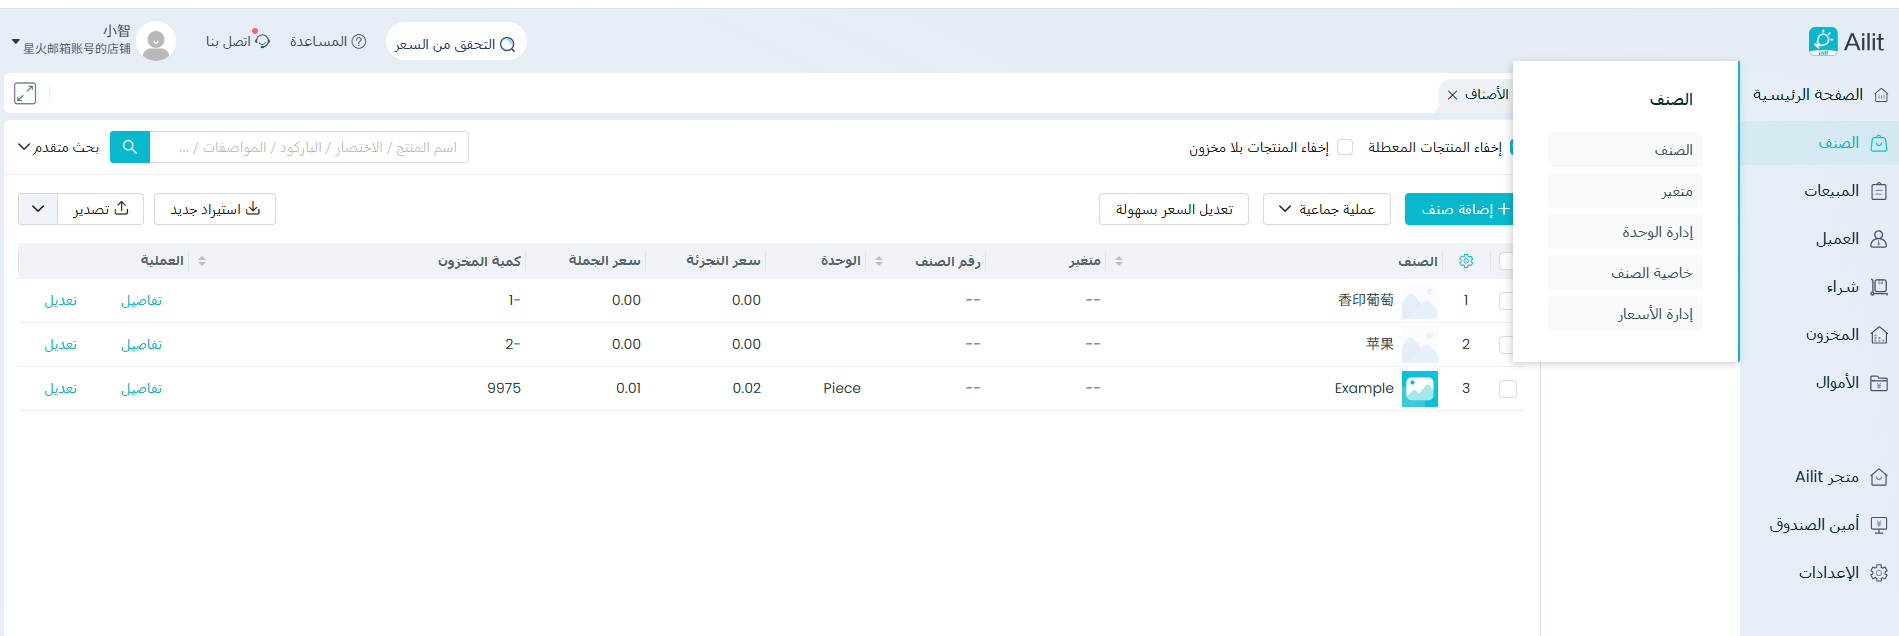Select the checkbox for Example row
1899x636 pixels.
1507,389
